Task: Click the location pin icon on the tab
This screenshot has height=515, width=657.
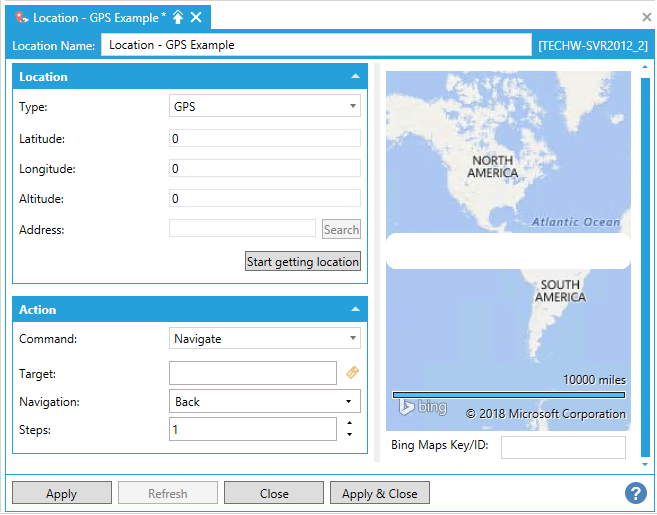Action: pos(21,17)
